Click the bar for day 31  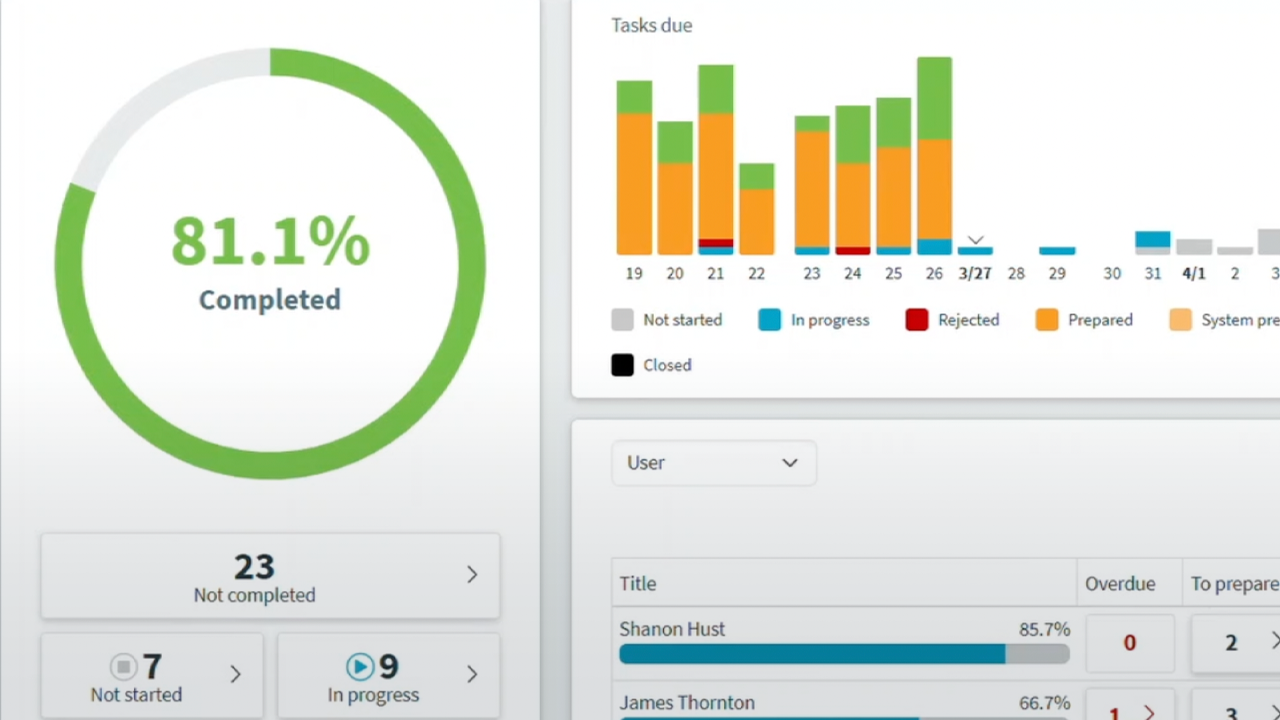click(x=1153, y=243)
